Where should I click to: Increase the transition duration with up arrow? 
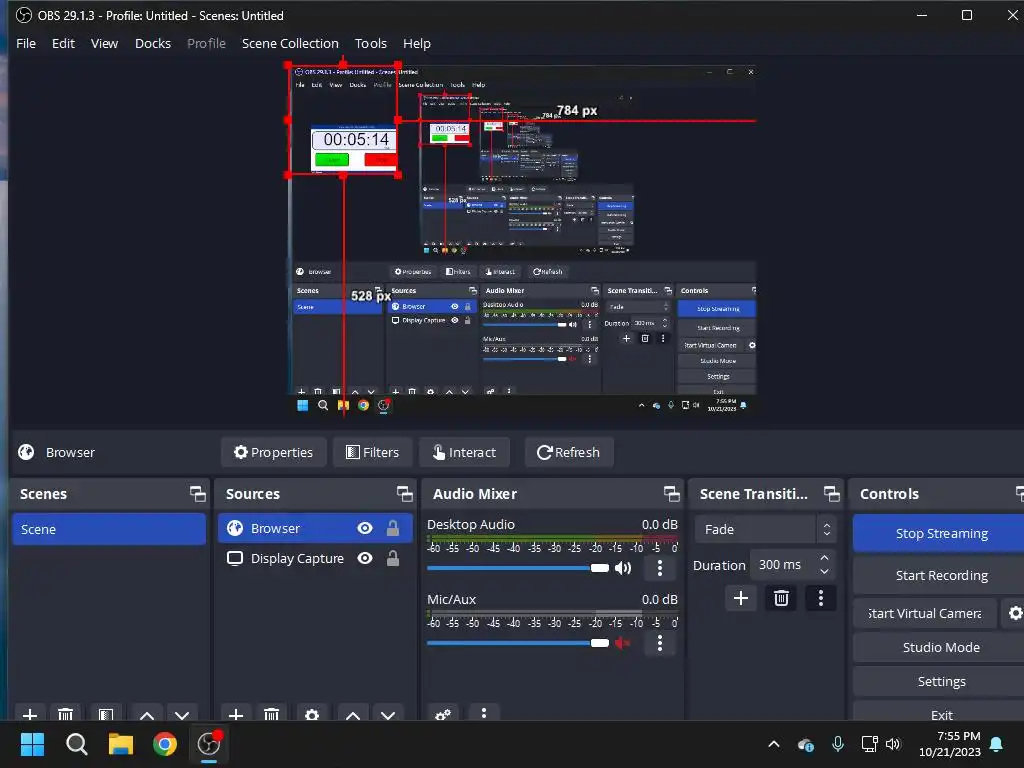click(825, 558)
